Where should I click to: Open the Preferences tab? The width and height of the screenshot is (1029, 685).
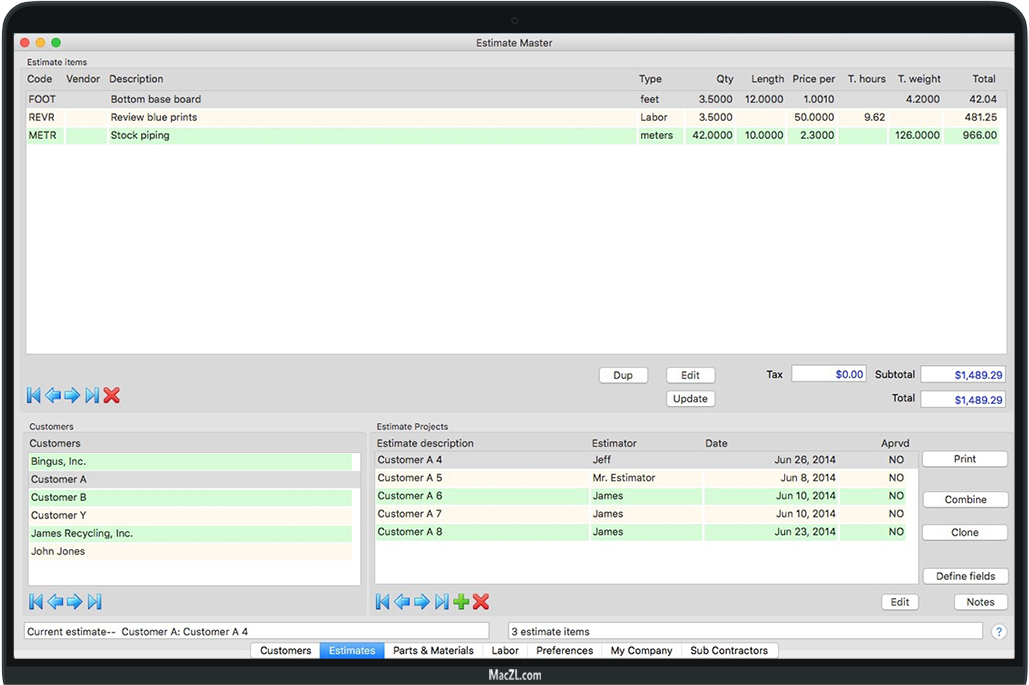click(x=564, y=651)
